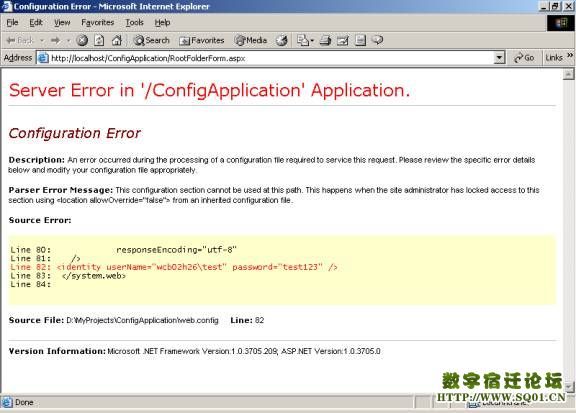Refresh the page with Refresh icon
576x413 pixels.
point(99,40)
